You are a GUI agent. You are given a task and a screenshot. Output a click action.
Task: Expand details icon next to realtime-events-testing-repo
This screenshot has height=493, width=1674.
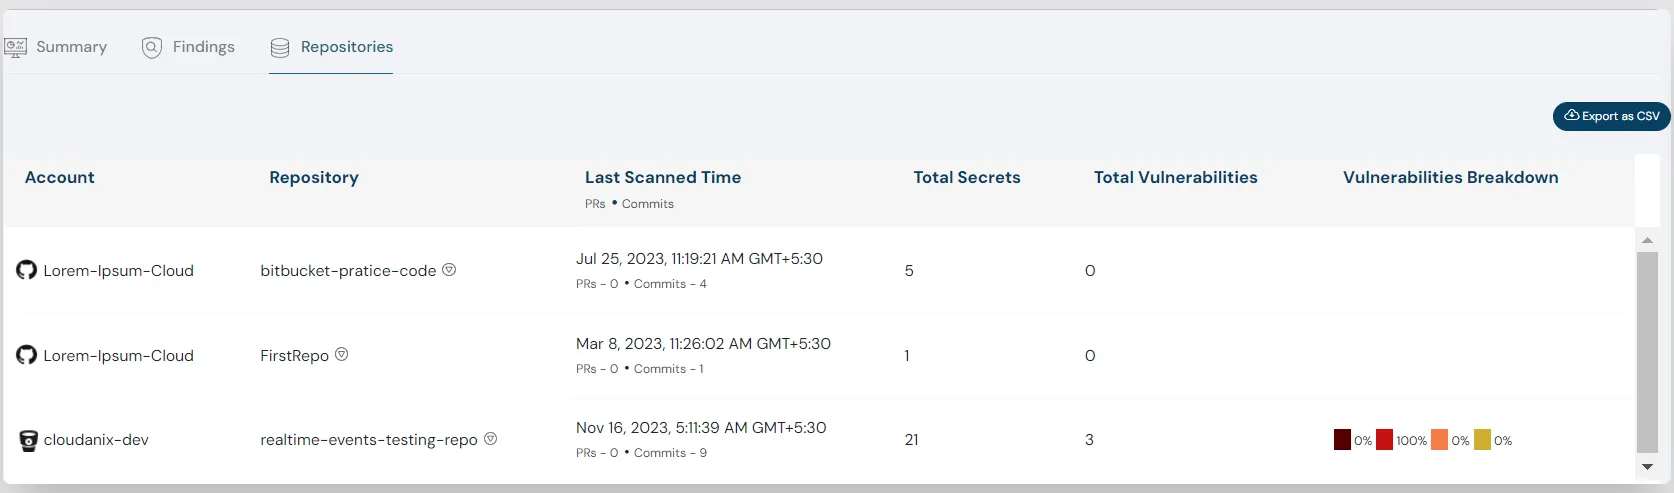click(490, 439)
